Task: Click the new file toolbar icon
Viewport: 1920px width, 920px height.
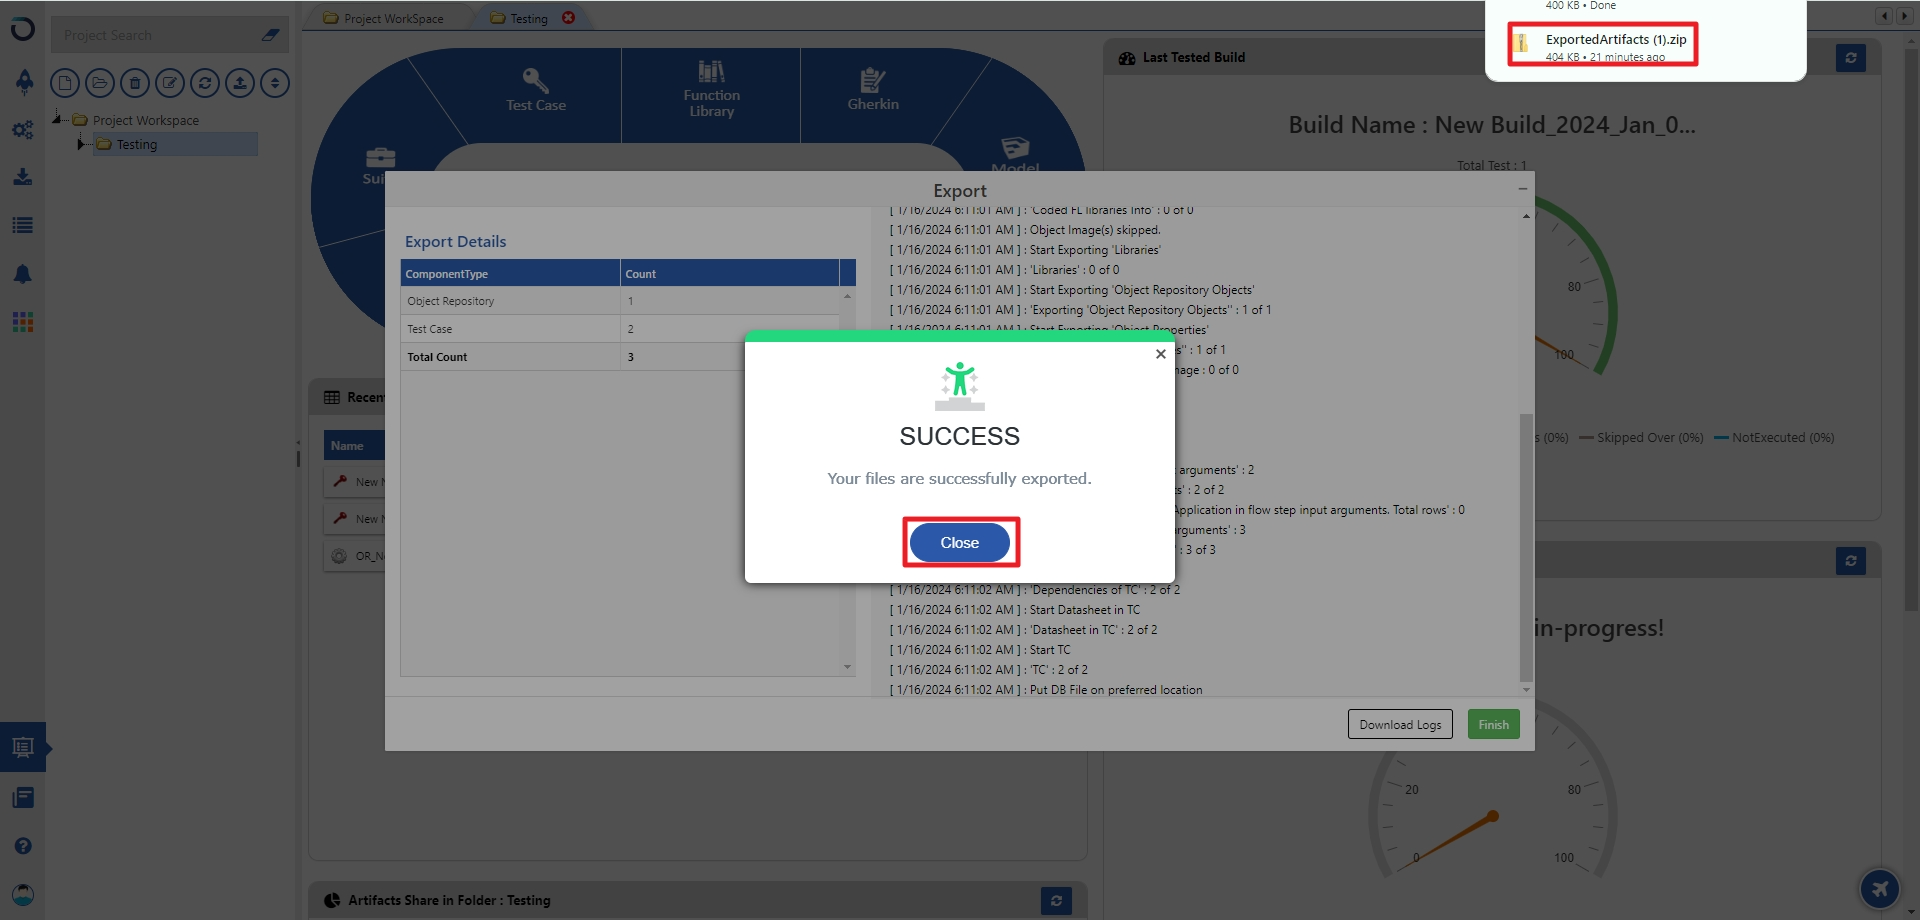Action: click(x=65, y=83)
